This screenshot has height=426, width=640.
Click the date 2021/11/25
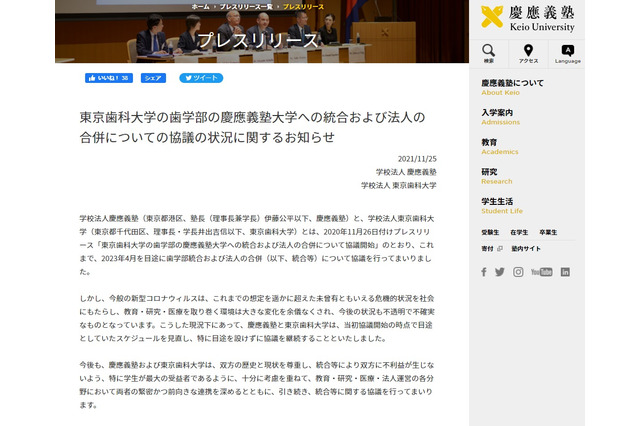coord(417,159)
